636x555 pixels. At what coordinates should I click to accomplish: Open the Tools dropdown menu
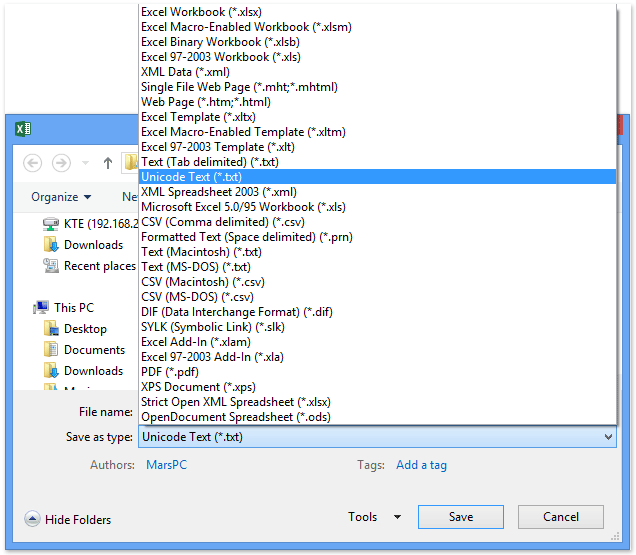(374, 517)
